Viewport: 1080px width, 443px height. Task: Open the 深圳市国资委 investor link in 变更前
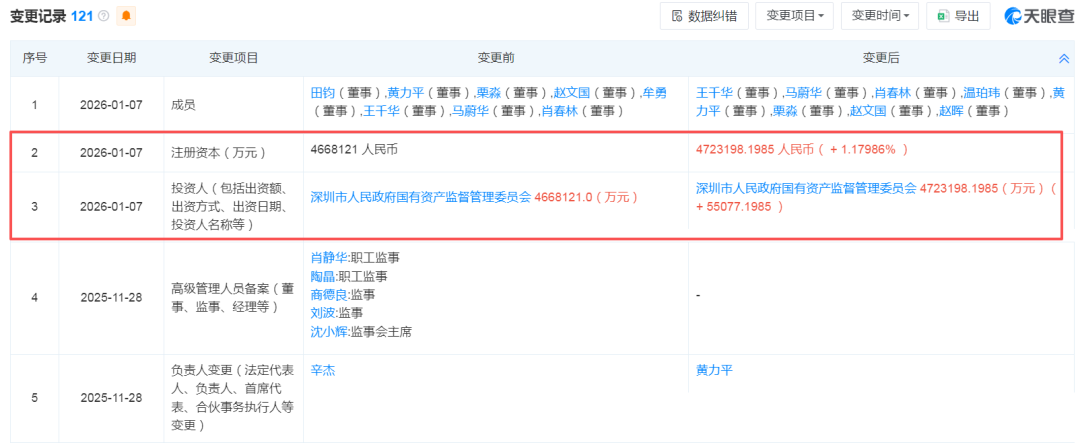click(422, 196)
